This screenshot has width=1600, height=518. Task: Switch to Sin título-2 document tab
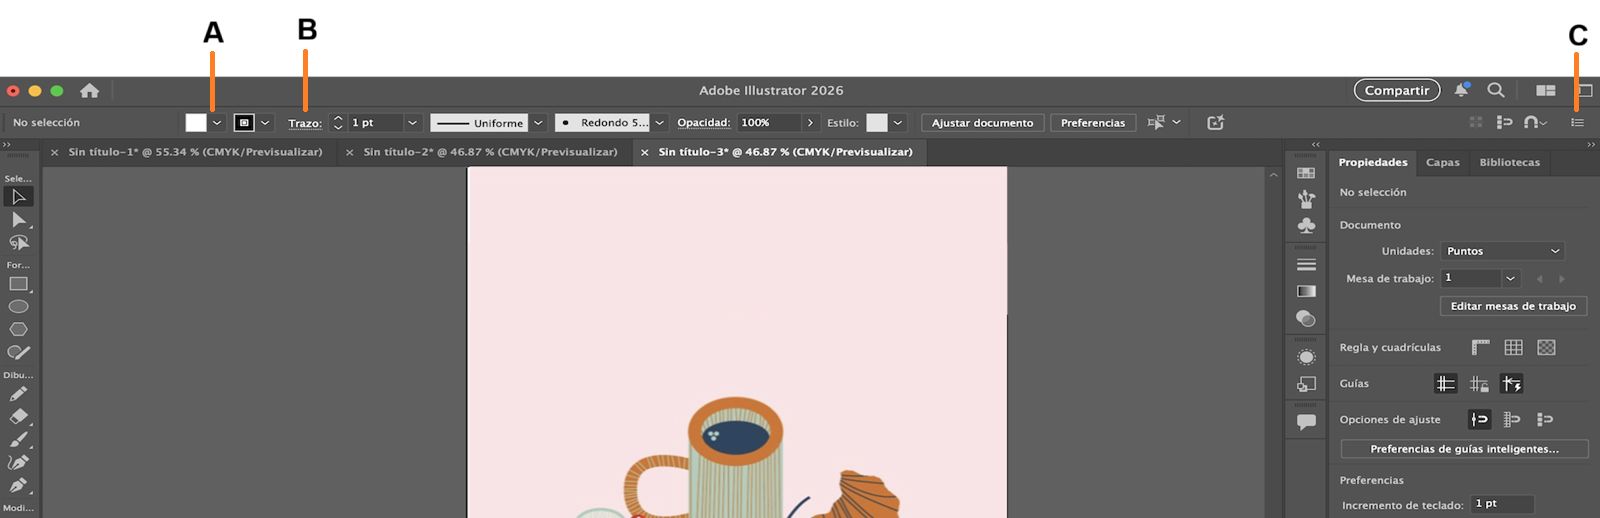coord(490,152)
